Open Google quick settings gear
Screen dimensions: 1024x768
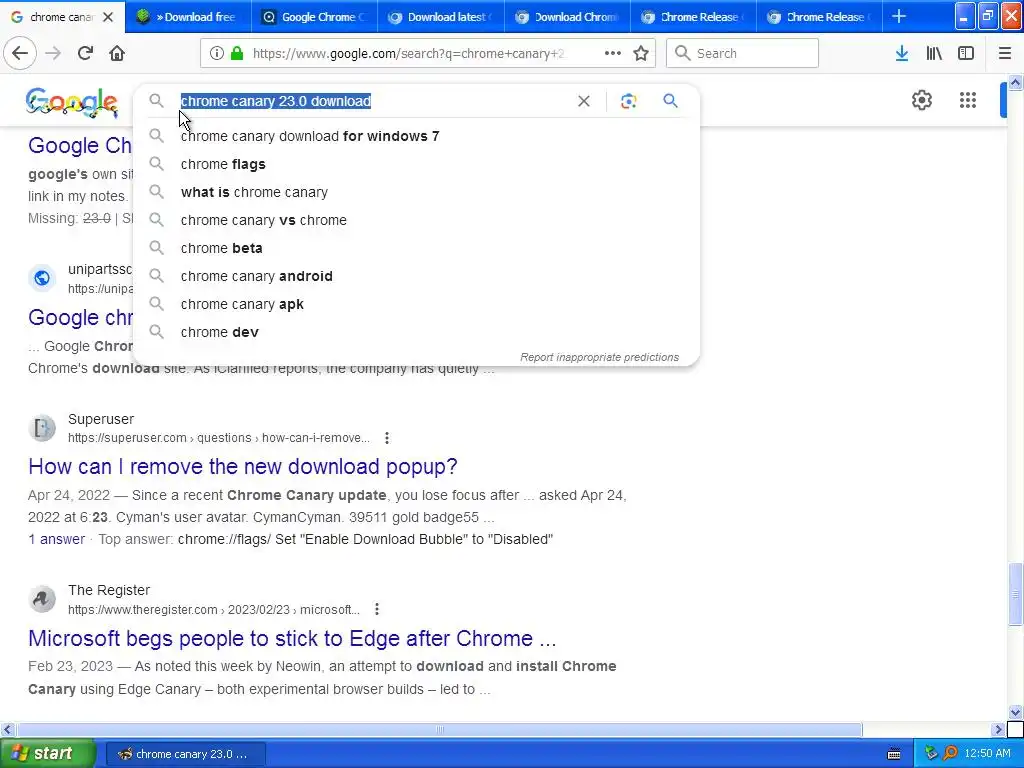click(x=921, y=100)
